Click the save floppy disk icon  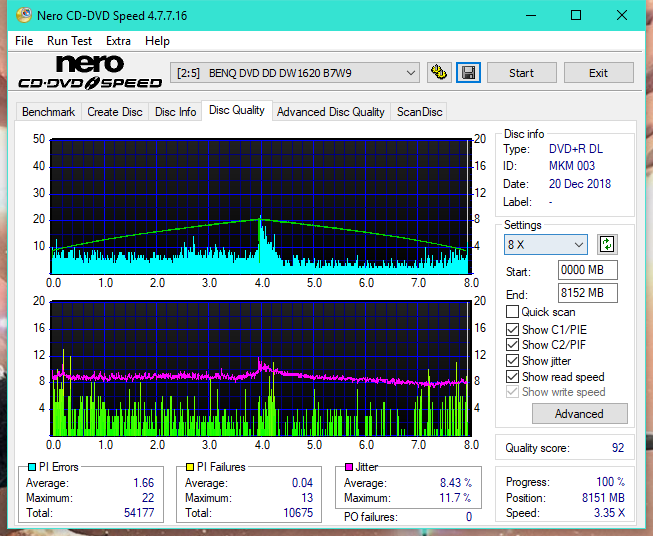pyautogui.click(x=469, y=73)
